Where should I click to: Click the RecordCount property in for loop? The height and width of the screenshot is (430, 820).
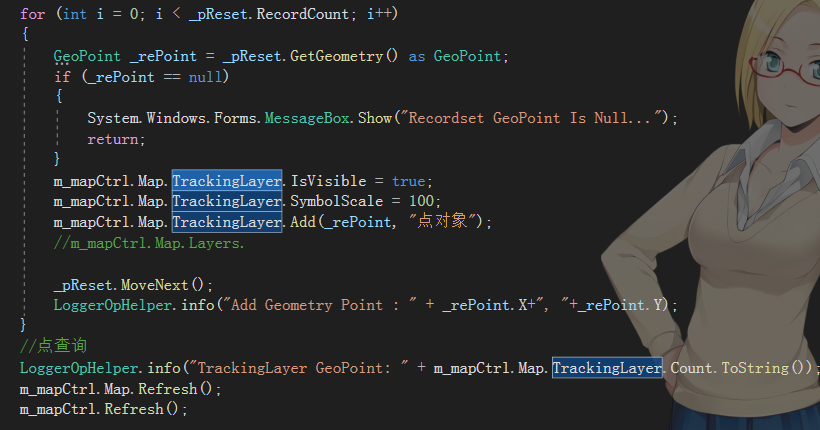coord(302,14)
